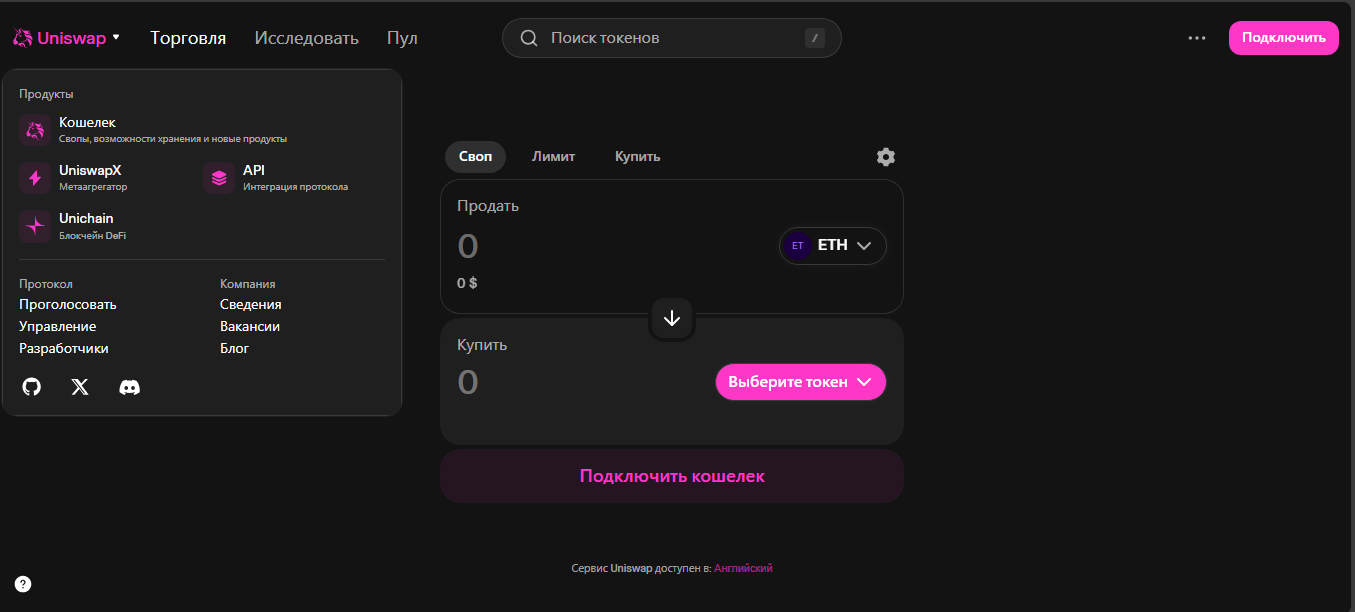The image size is (1355, 612).
Task: Open the X (Twitter) social icon
Action: (x=80, y=387)
